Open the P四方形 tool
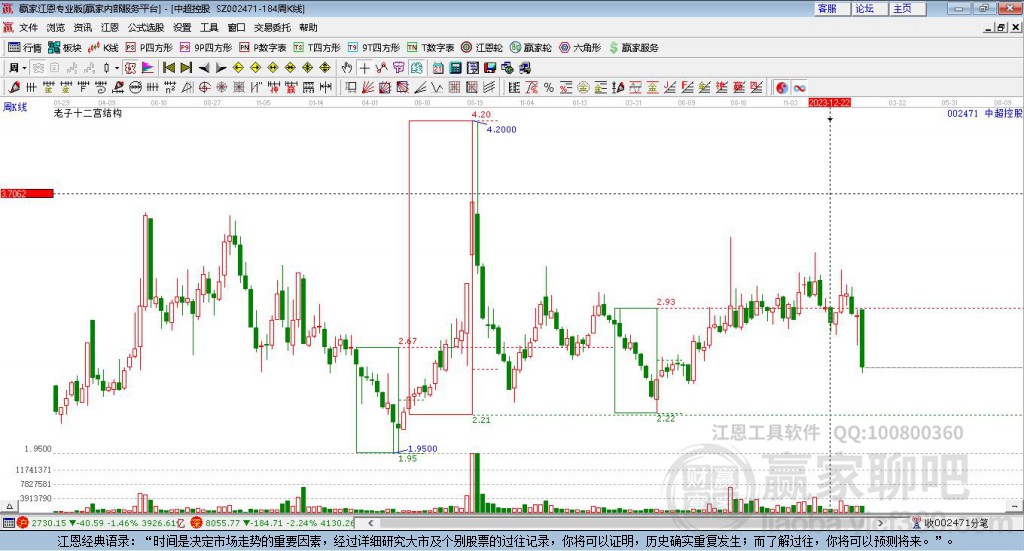 (x=148, y=48)
